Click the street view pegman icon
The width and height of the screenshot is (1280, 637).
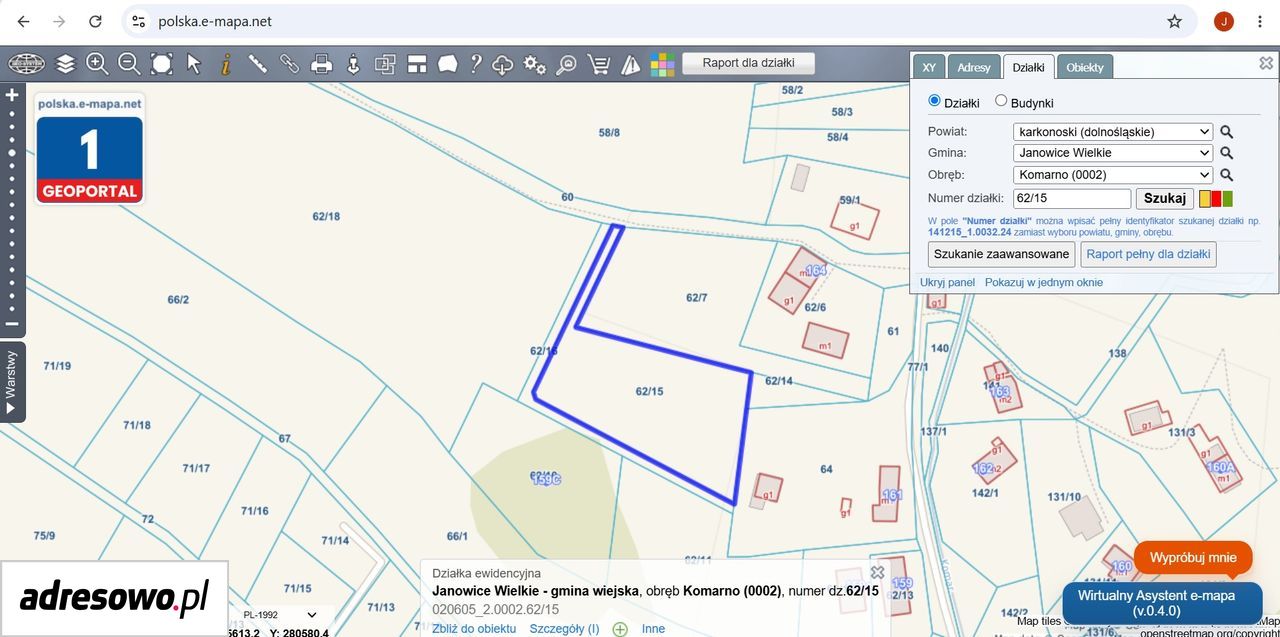coord(353,64)
